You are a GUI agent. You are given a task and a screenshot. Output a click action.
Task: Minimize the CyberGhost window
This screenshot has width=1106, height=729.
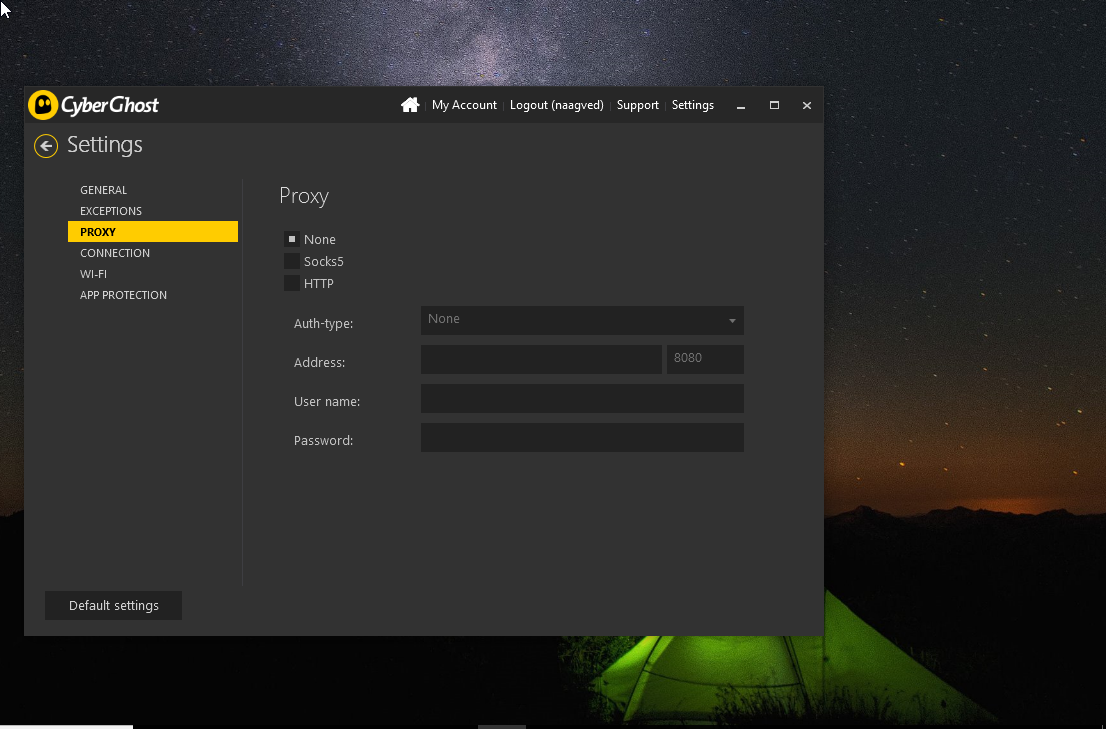[x=741, y=105]
